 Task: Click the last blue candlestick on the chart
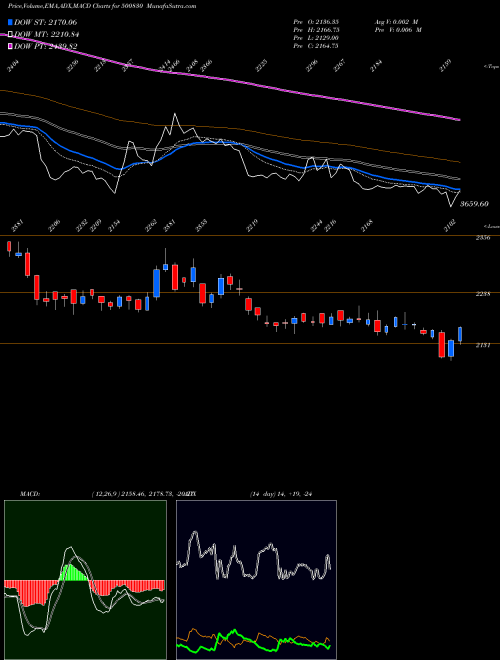[460, 334]
